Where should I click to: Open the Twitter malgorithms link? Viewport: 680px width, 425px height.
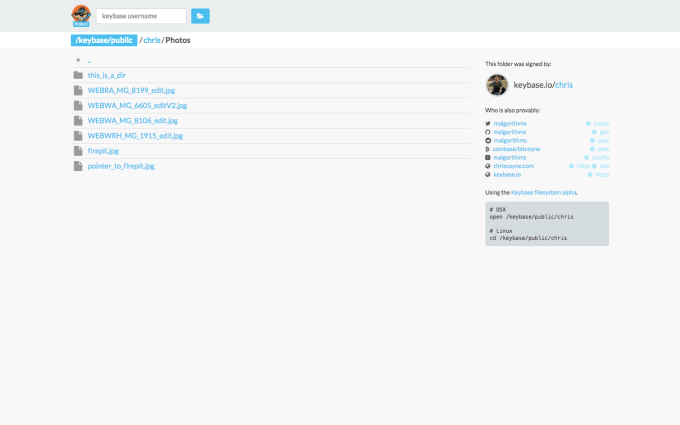[x=510, y=124]
